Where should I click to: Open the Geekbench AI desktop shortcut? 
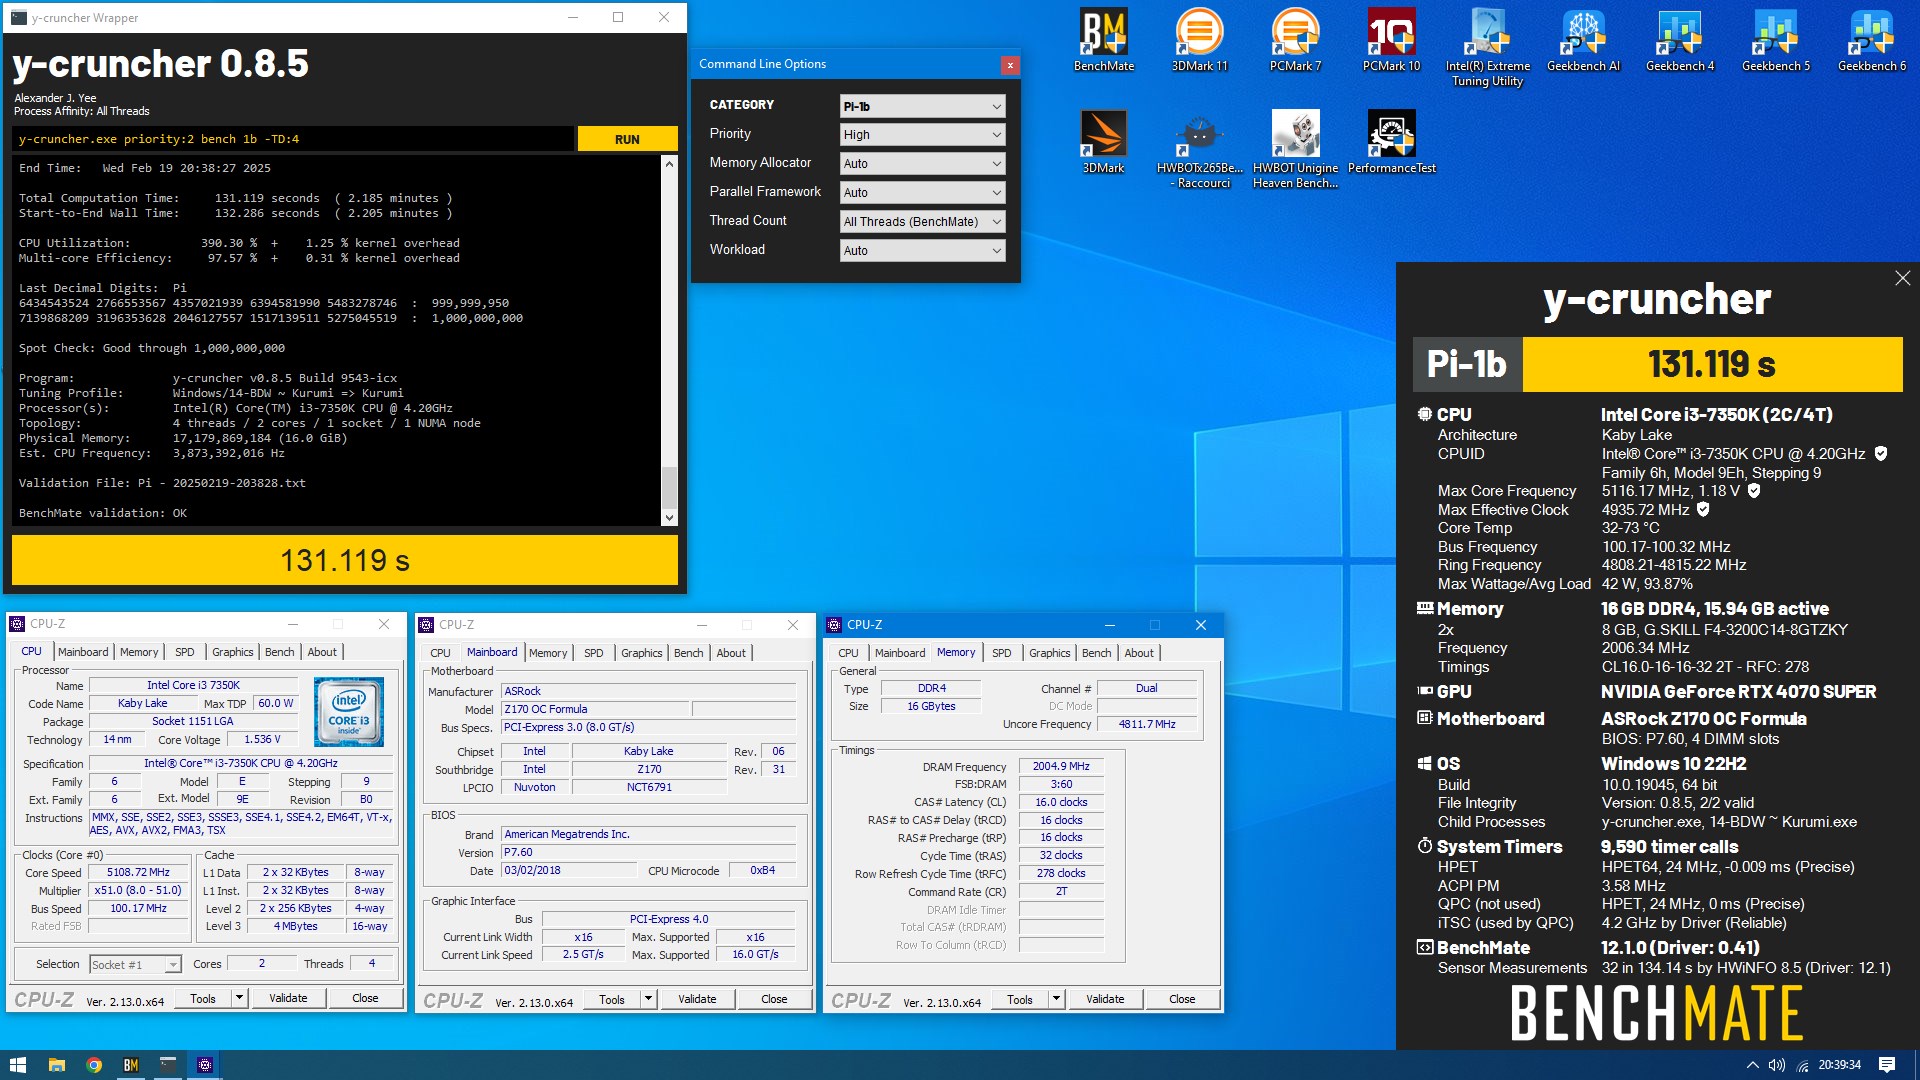pos(1583,40)
